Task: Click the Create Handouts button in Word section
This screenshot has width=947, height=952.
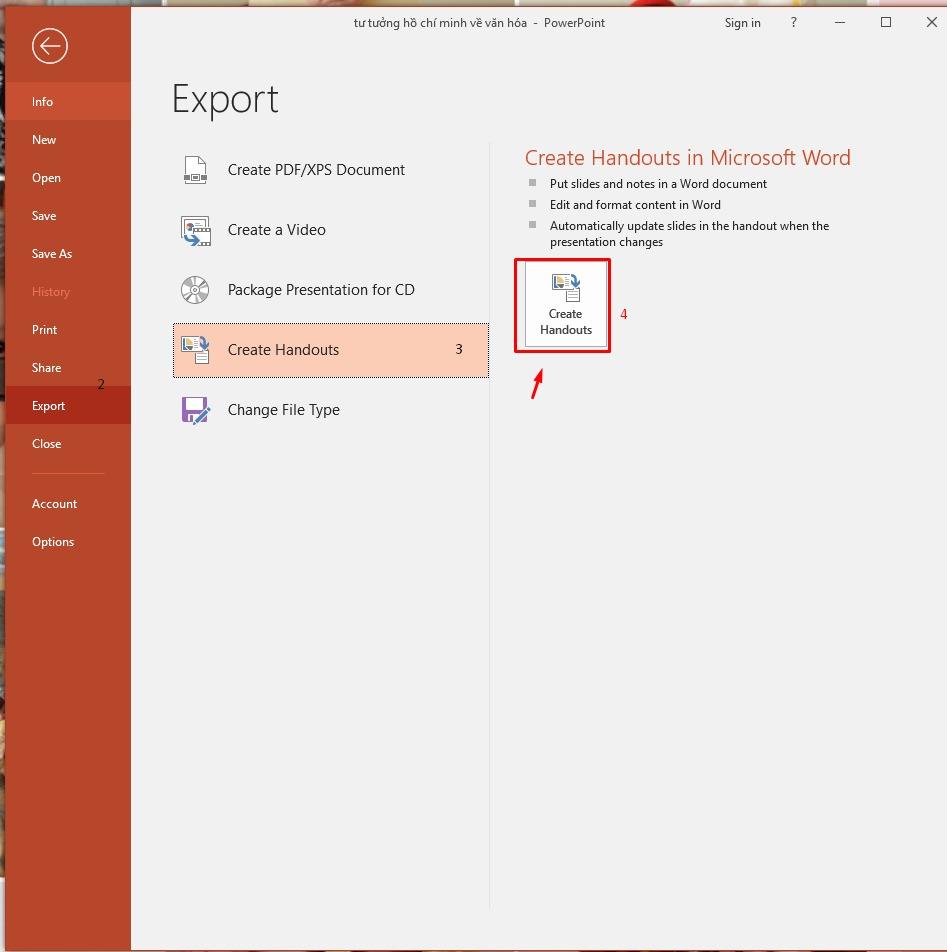Action: [x=564, y=303]
